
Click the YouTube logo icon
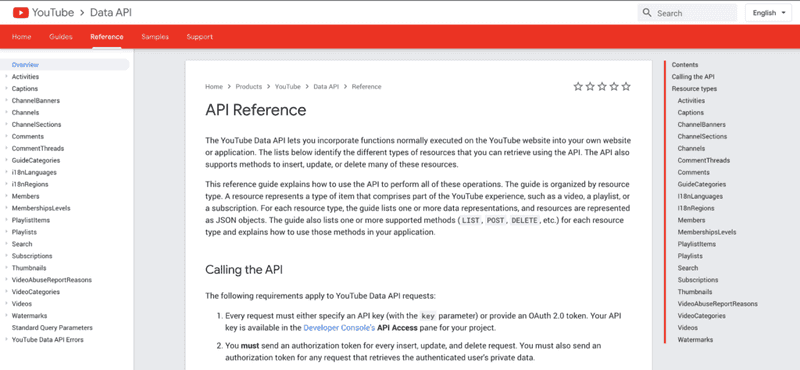point(21,12)
